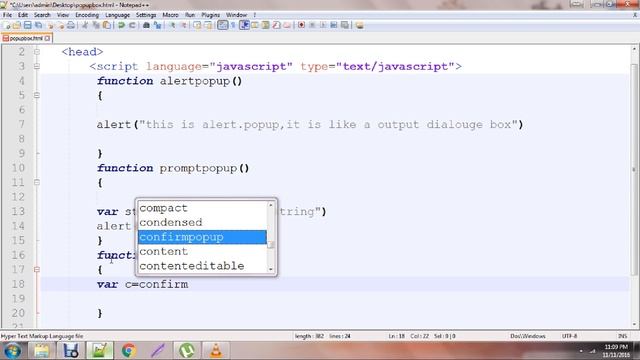Click the Copy toolbar icon
This screenshot has width=640, height=360.
96,25
